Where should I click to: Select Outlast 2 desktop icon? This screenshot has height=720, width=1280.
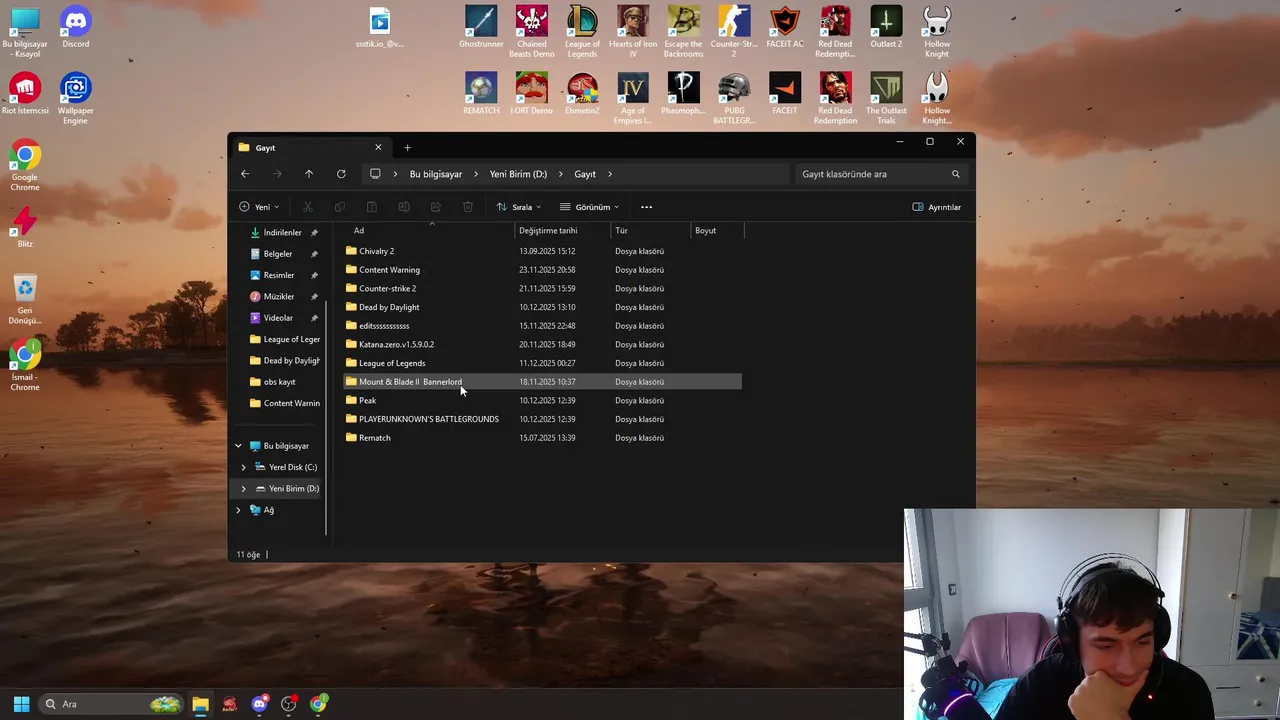pyautogui.click(x=886, y=27)
